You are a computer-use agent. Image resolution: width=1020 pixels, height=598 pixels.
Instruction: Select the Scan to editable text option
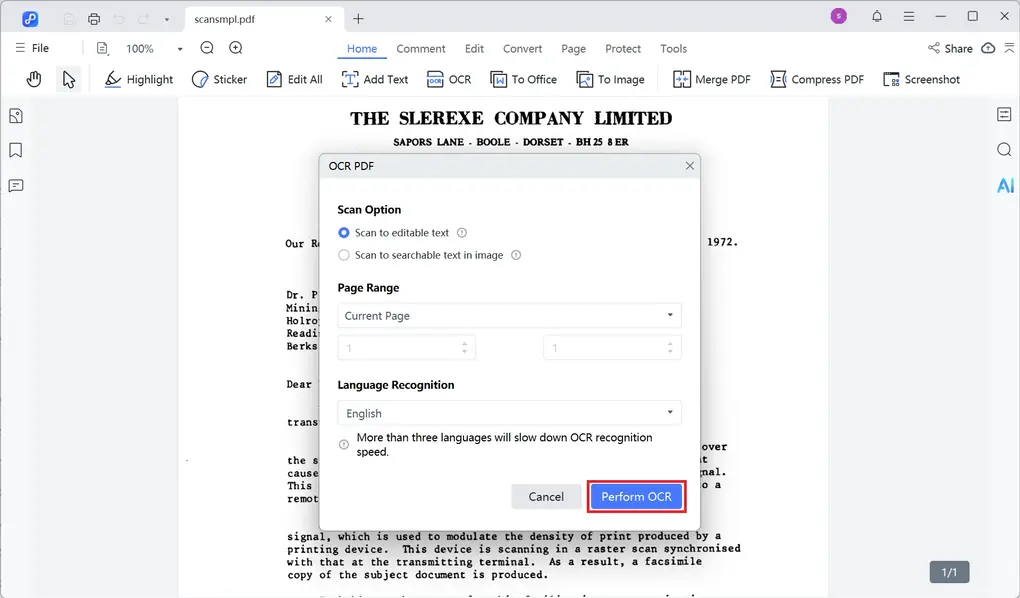[x=343, y=232]
